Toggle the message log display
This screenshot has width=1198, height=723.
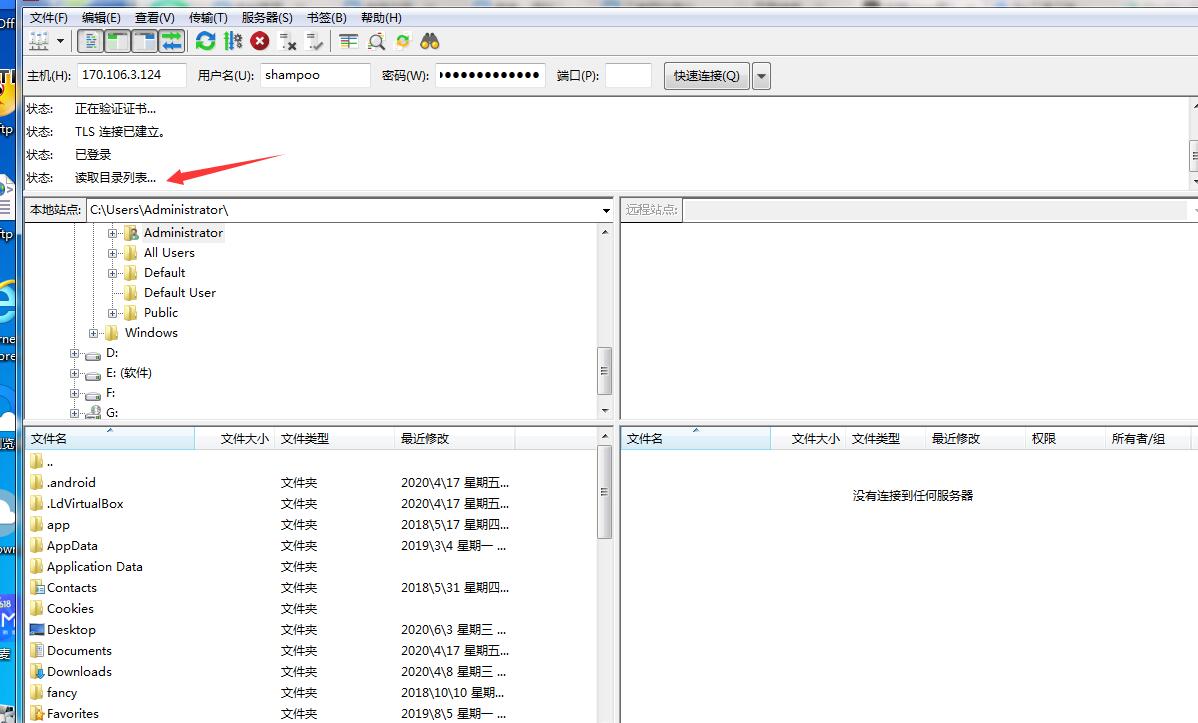[x=91, y=41]
